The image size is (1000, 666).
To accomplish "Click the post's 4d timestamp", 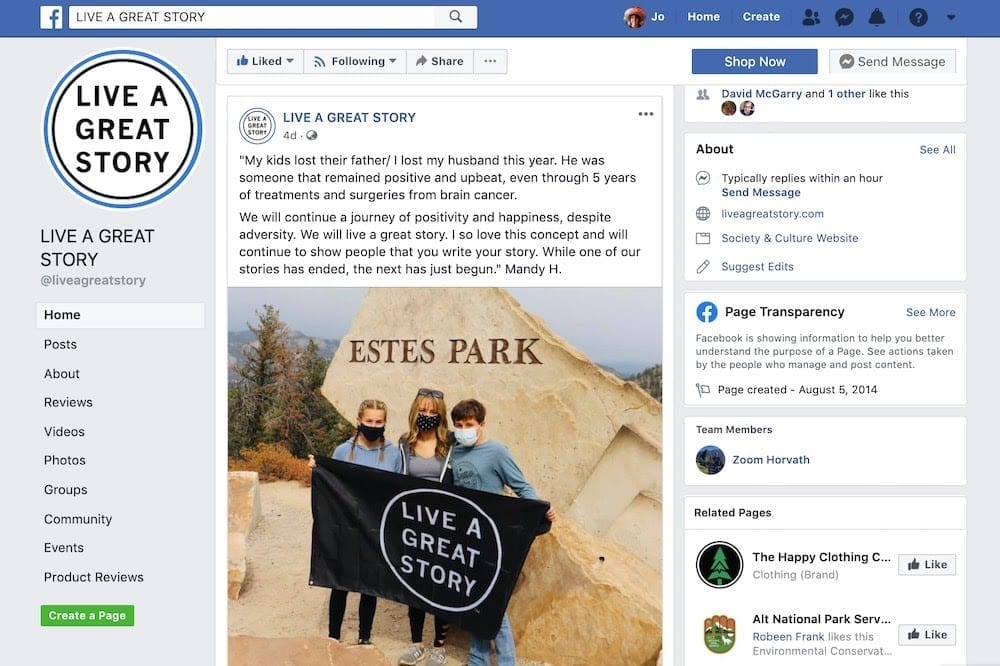I will click(x=290, y=135).
